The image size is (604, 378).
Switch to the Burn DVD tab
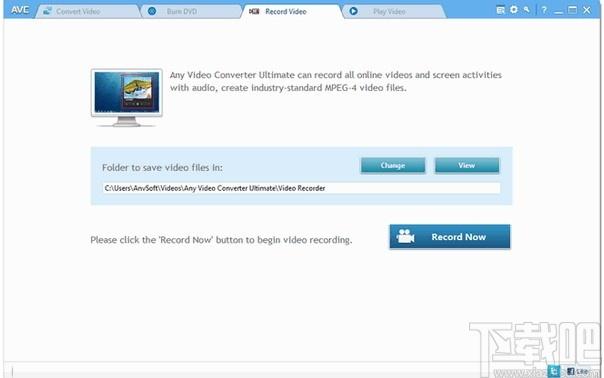[191, 11]
